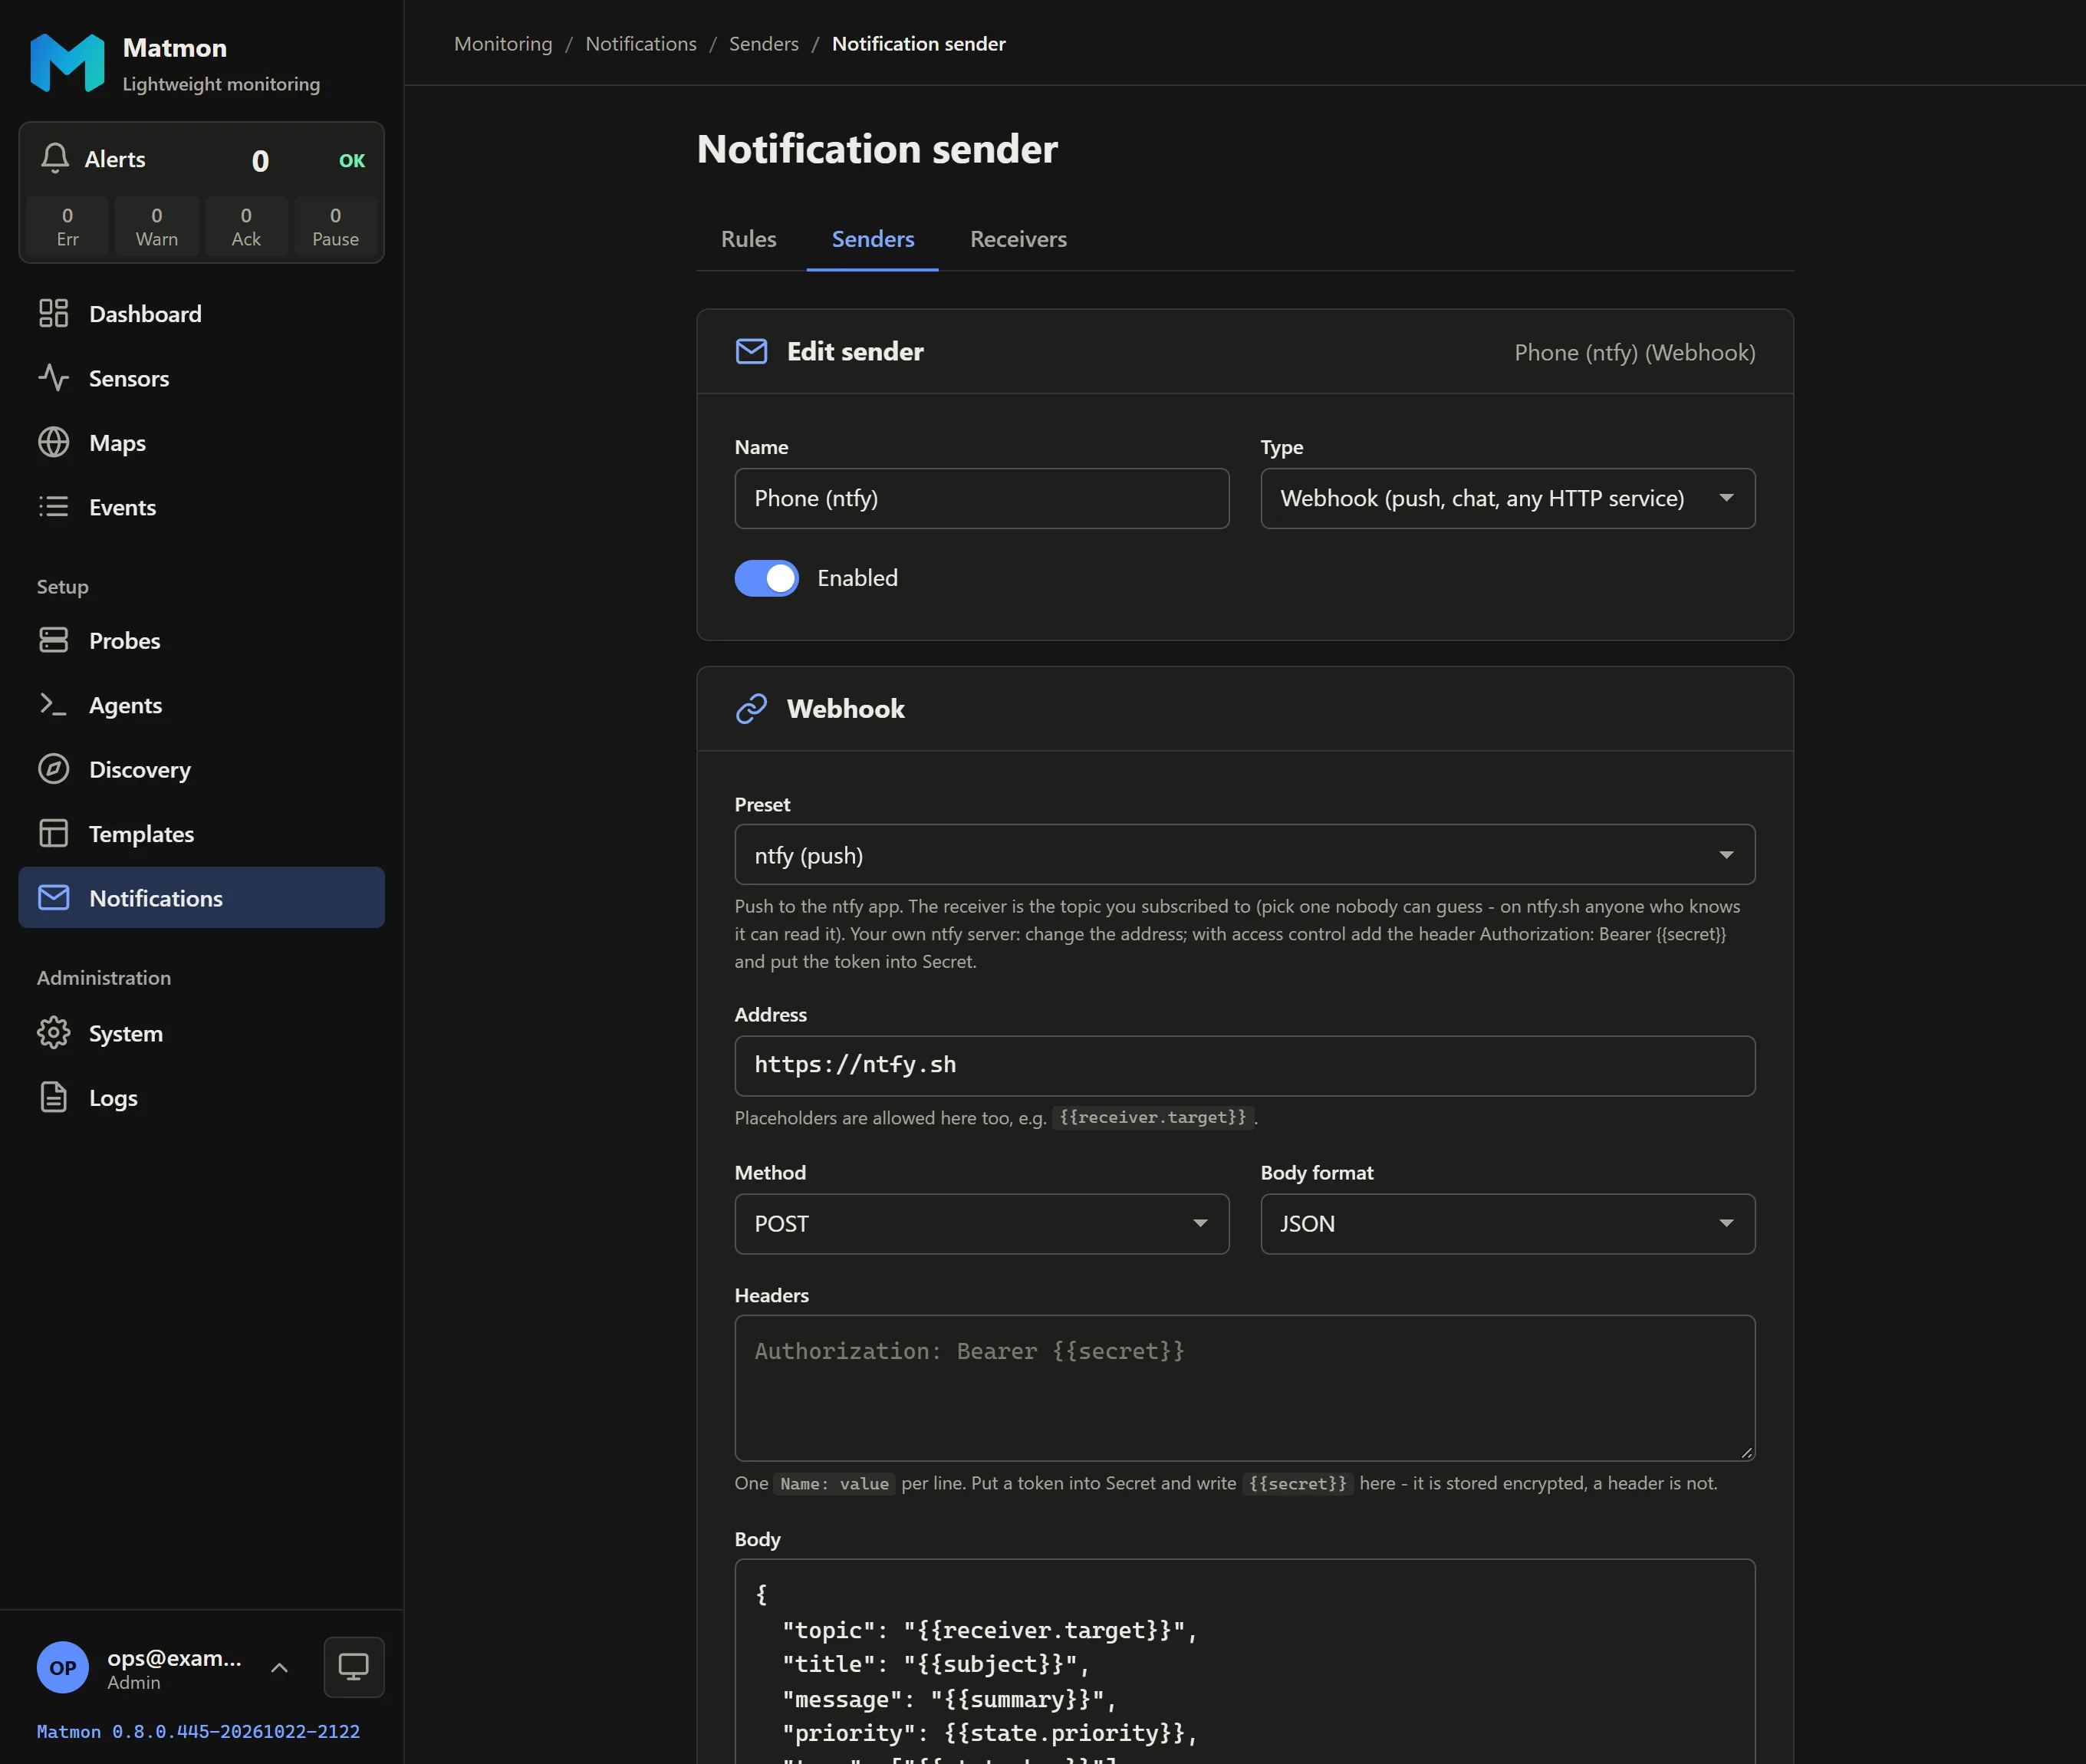Click the Monitoring breadcrumb link
This screenshot has height=1764, width=2086.
point(503,44)
